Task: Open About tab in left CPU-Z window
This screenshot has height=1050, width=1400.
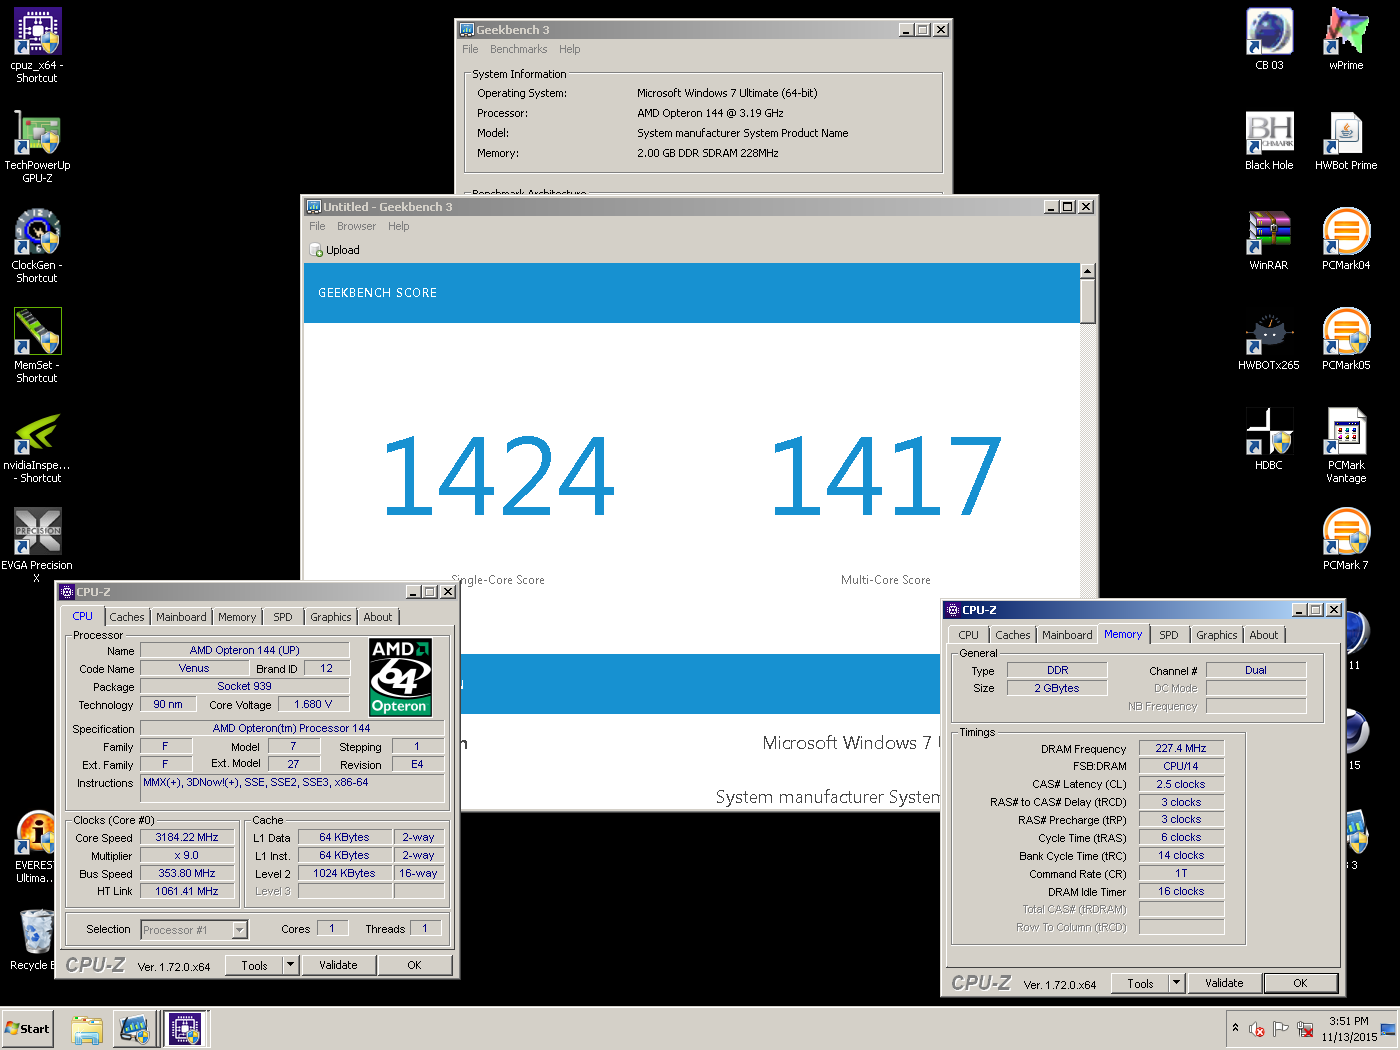Action: pyautogui.click(x=378, y=617)
